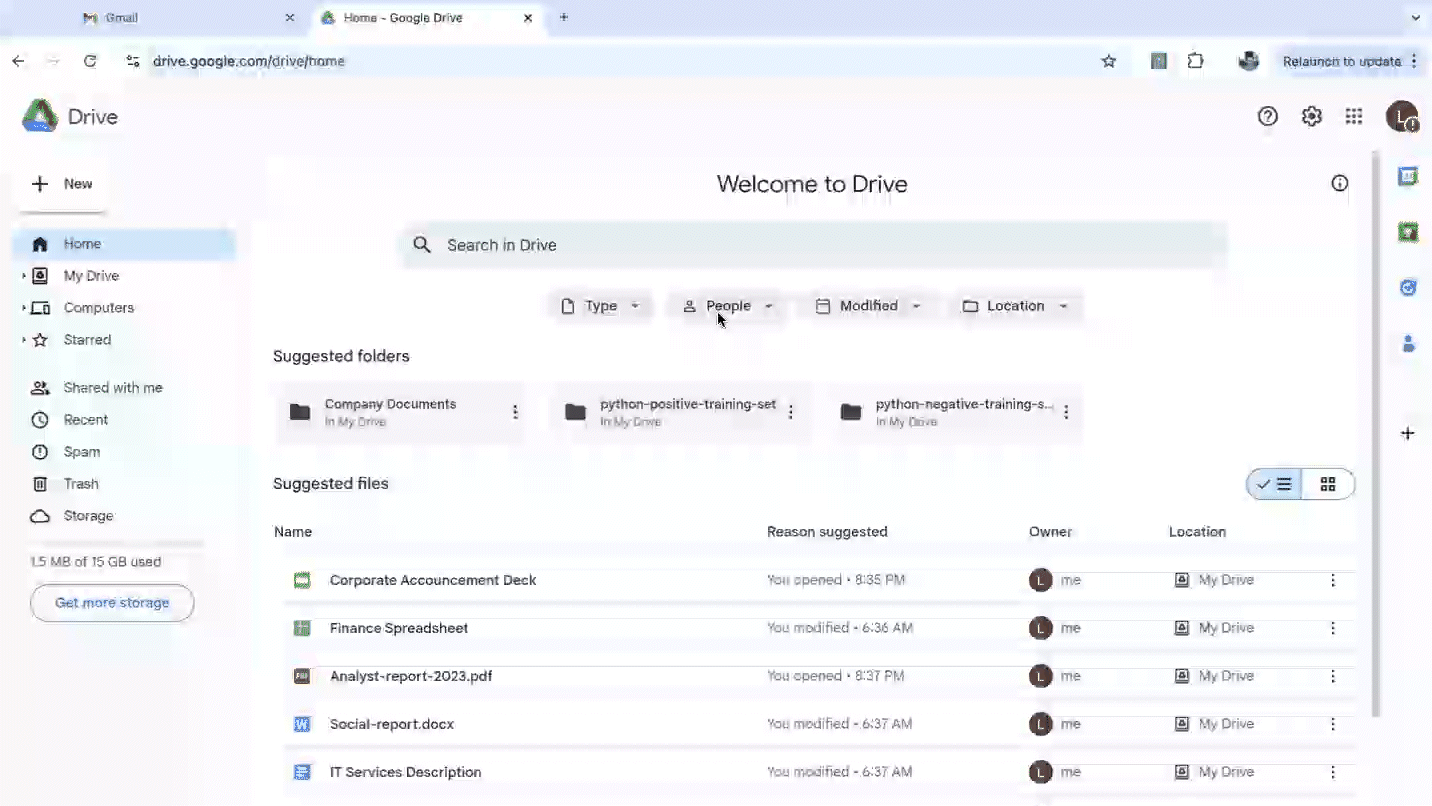Show details info panel icon
Screen dimensions: 1432x806
(x=1339, y=183)
